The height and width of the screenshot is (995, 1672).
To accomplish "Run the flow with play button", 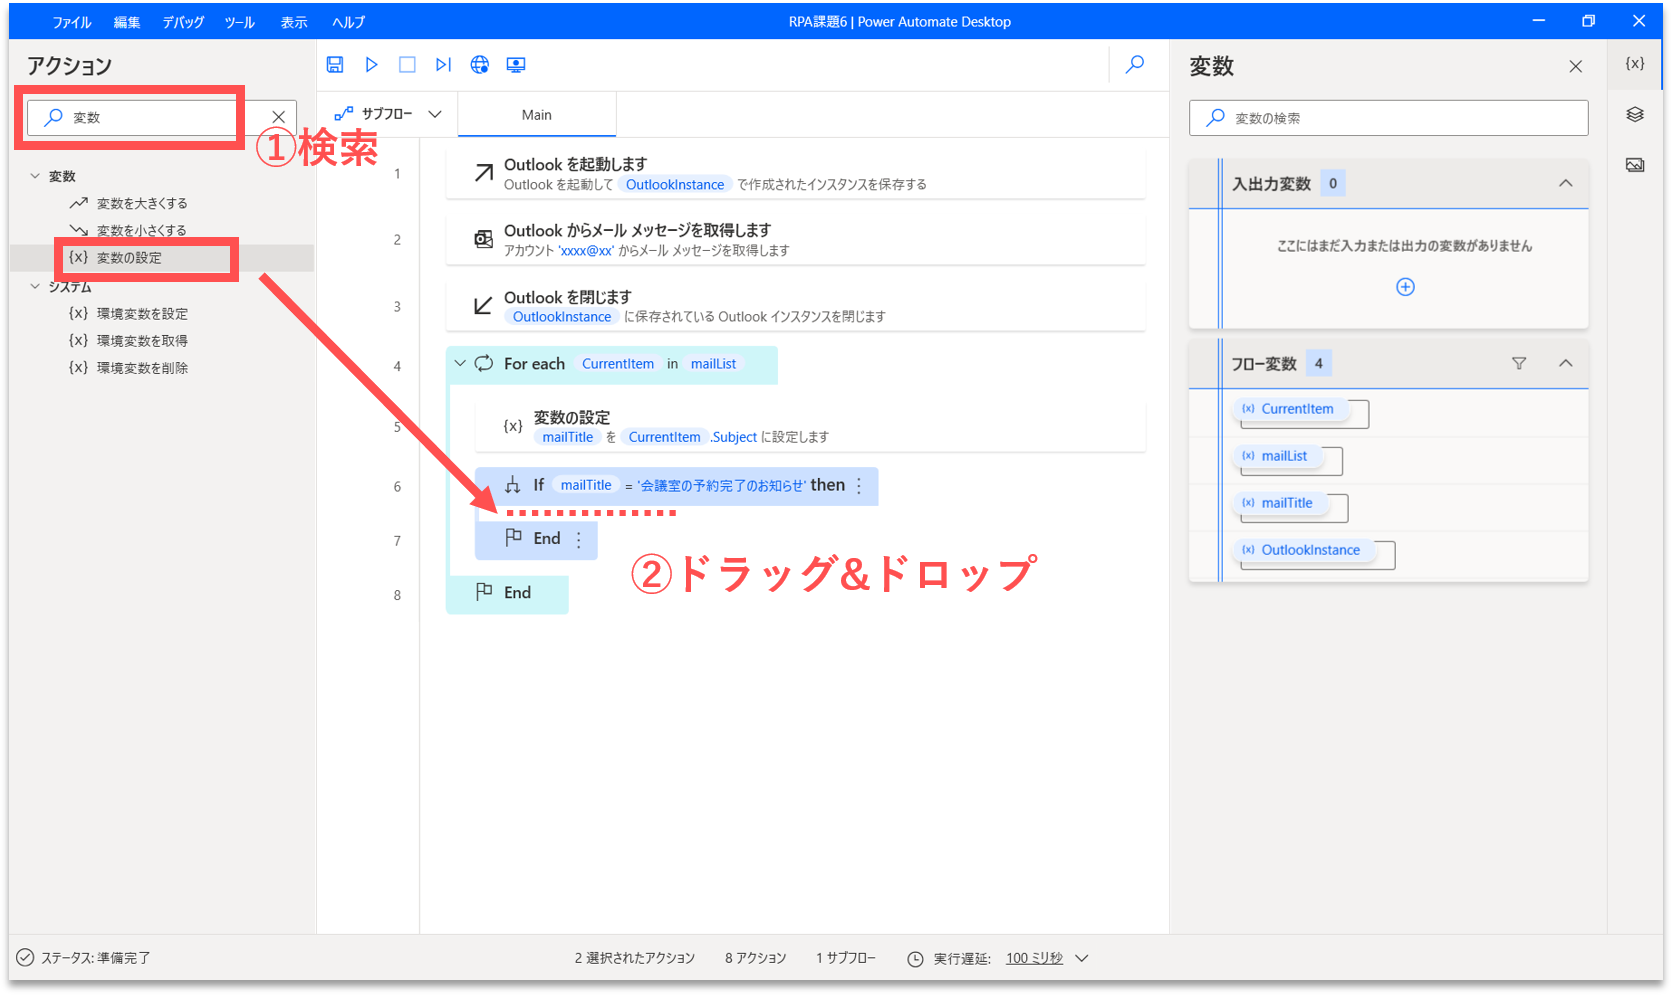I will pyautogui.click(x=371, y=65).
